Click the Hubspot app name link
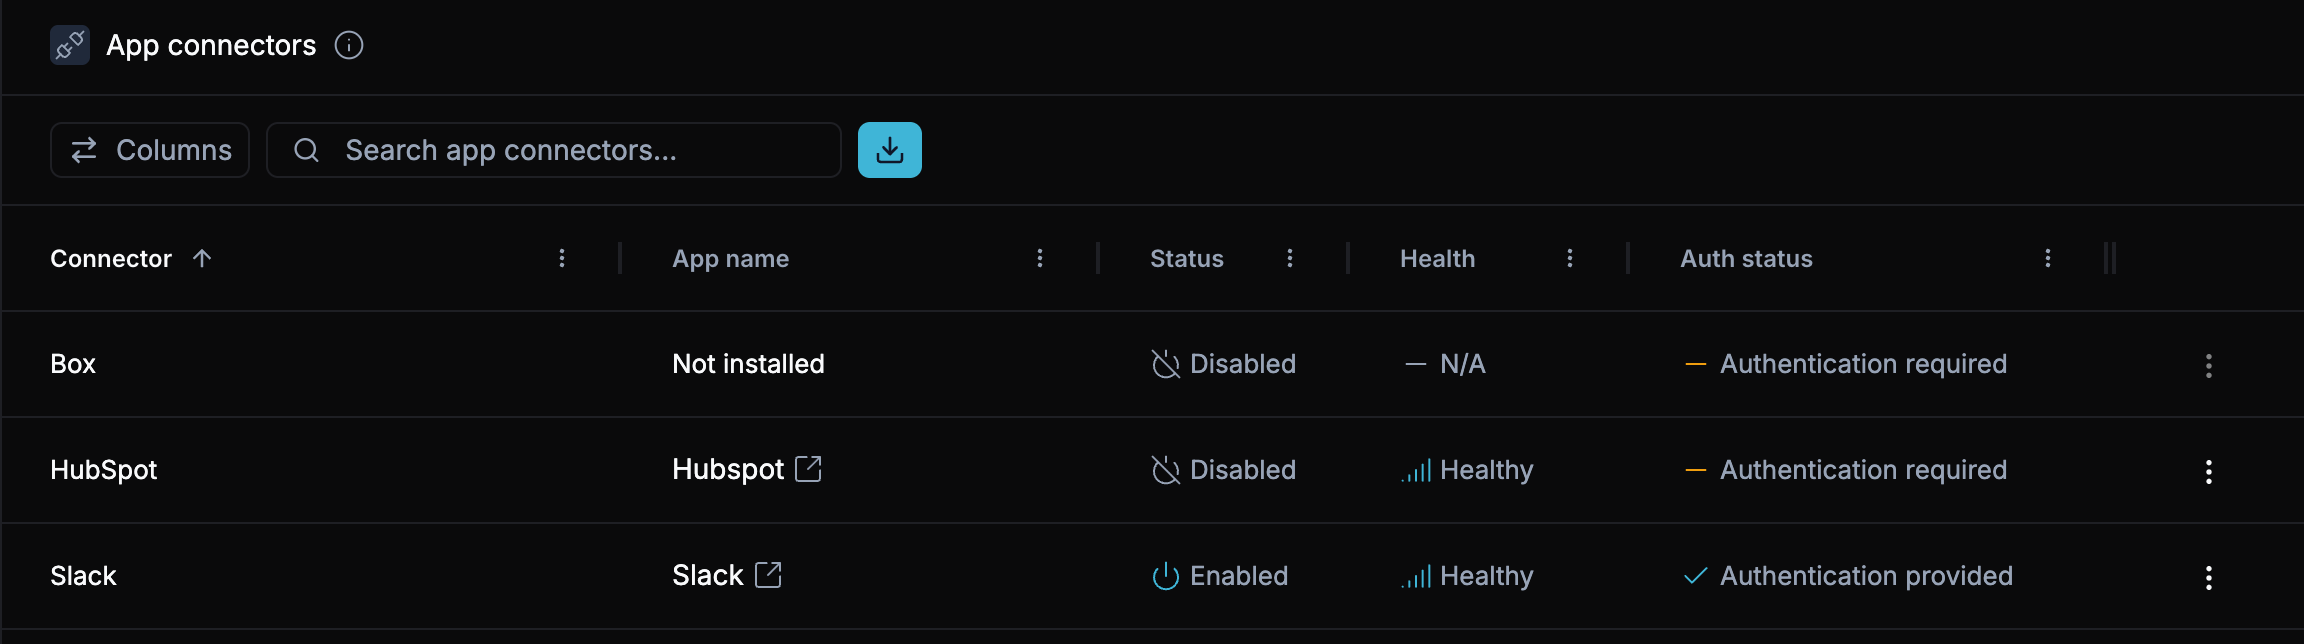Viewport: 2304px width, 644px height. coord(728,469)
